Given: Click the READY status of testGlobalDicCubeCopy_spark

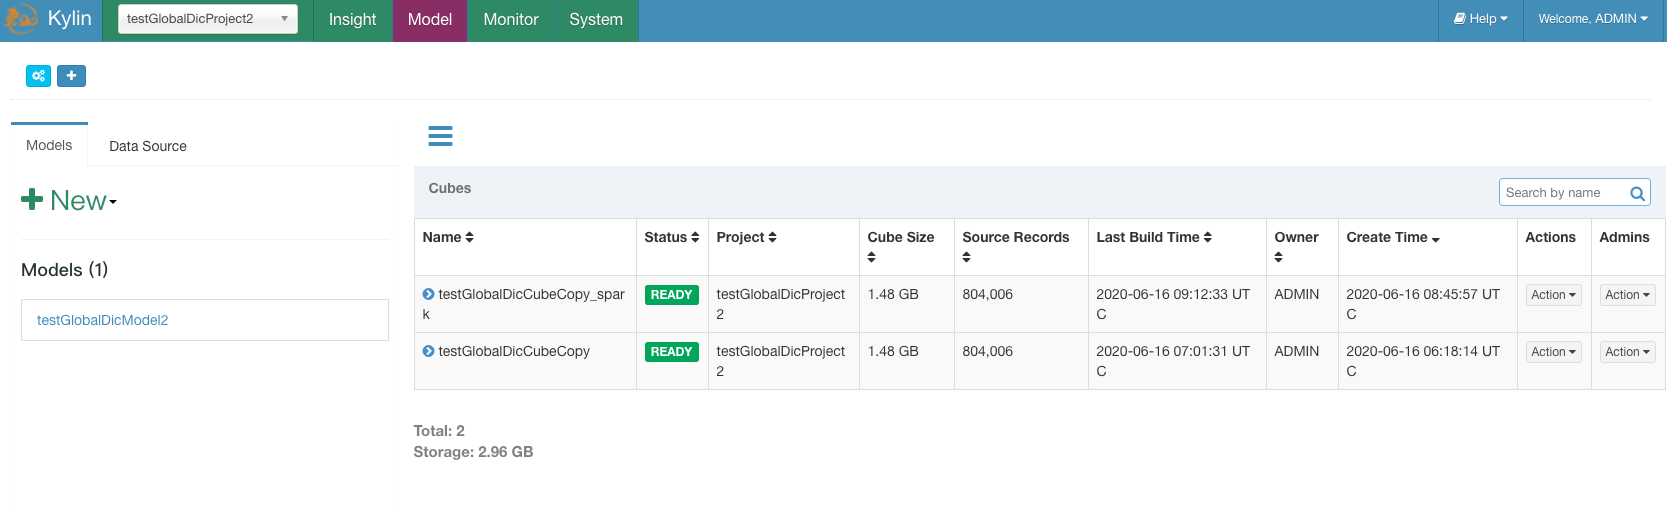Looking at the screenshot, I should coord(671,295).
